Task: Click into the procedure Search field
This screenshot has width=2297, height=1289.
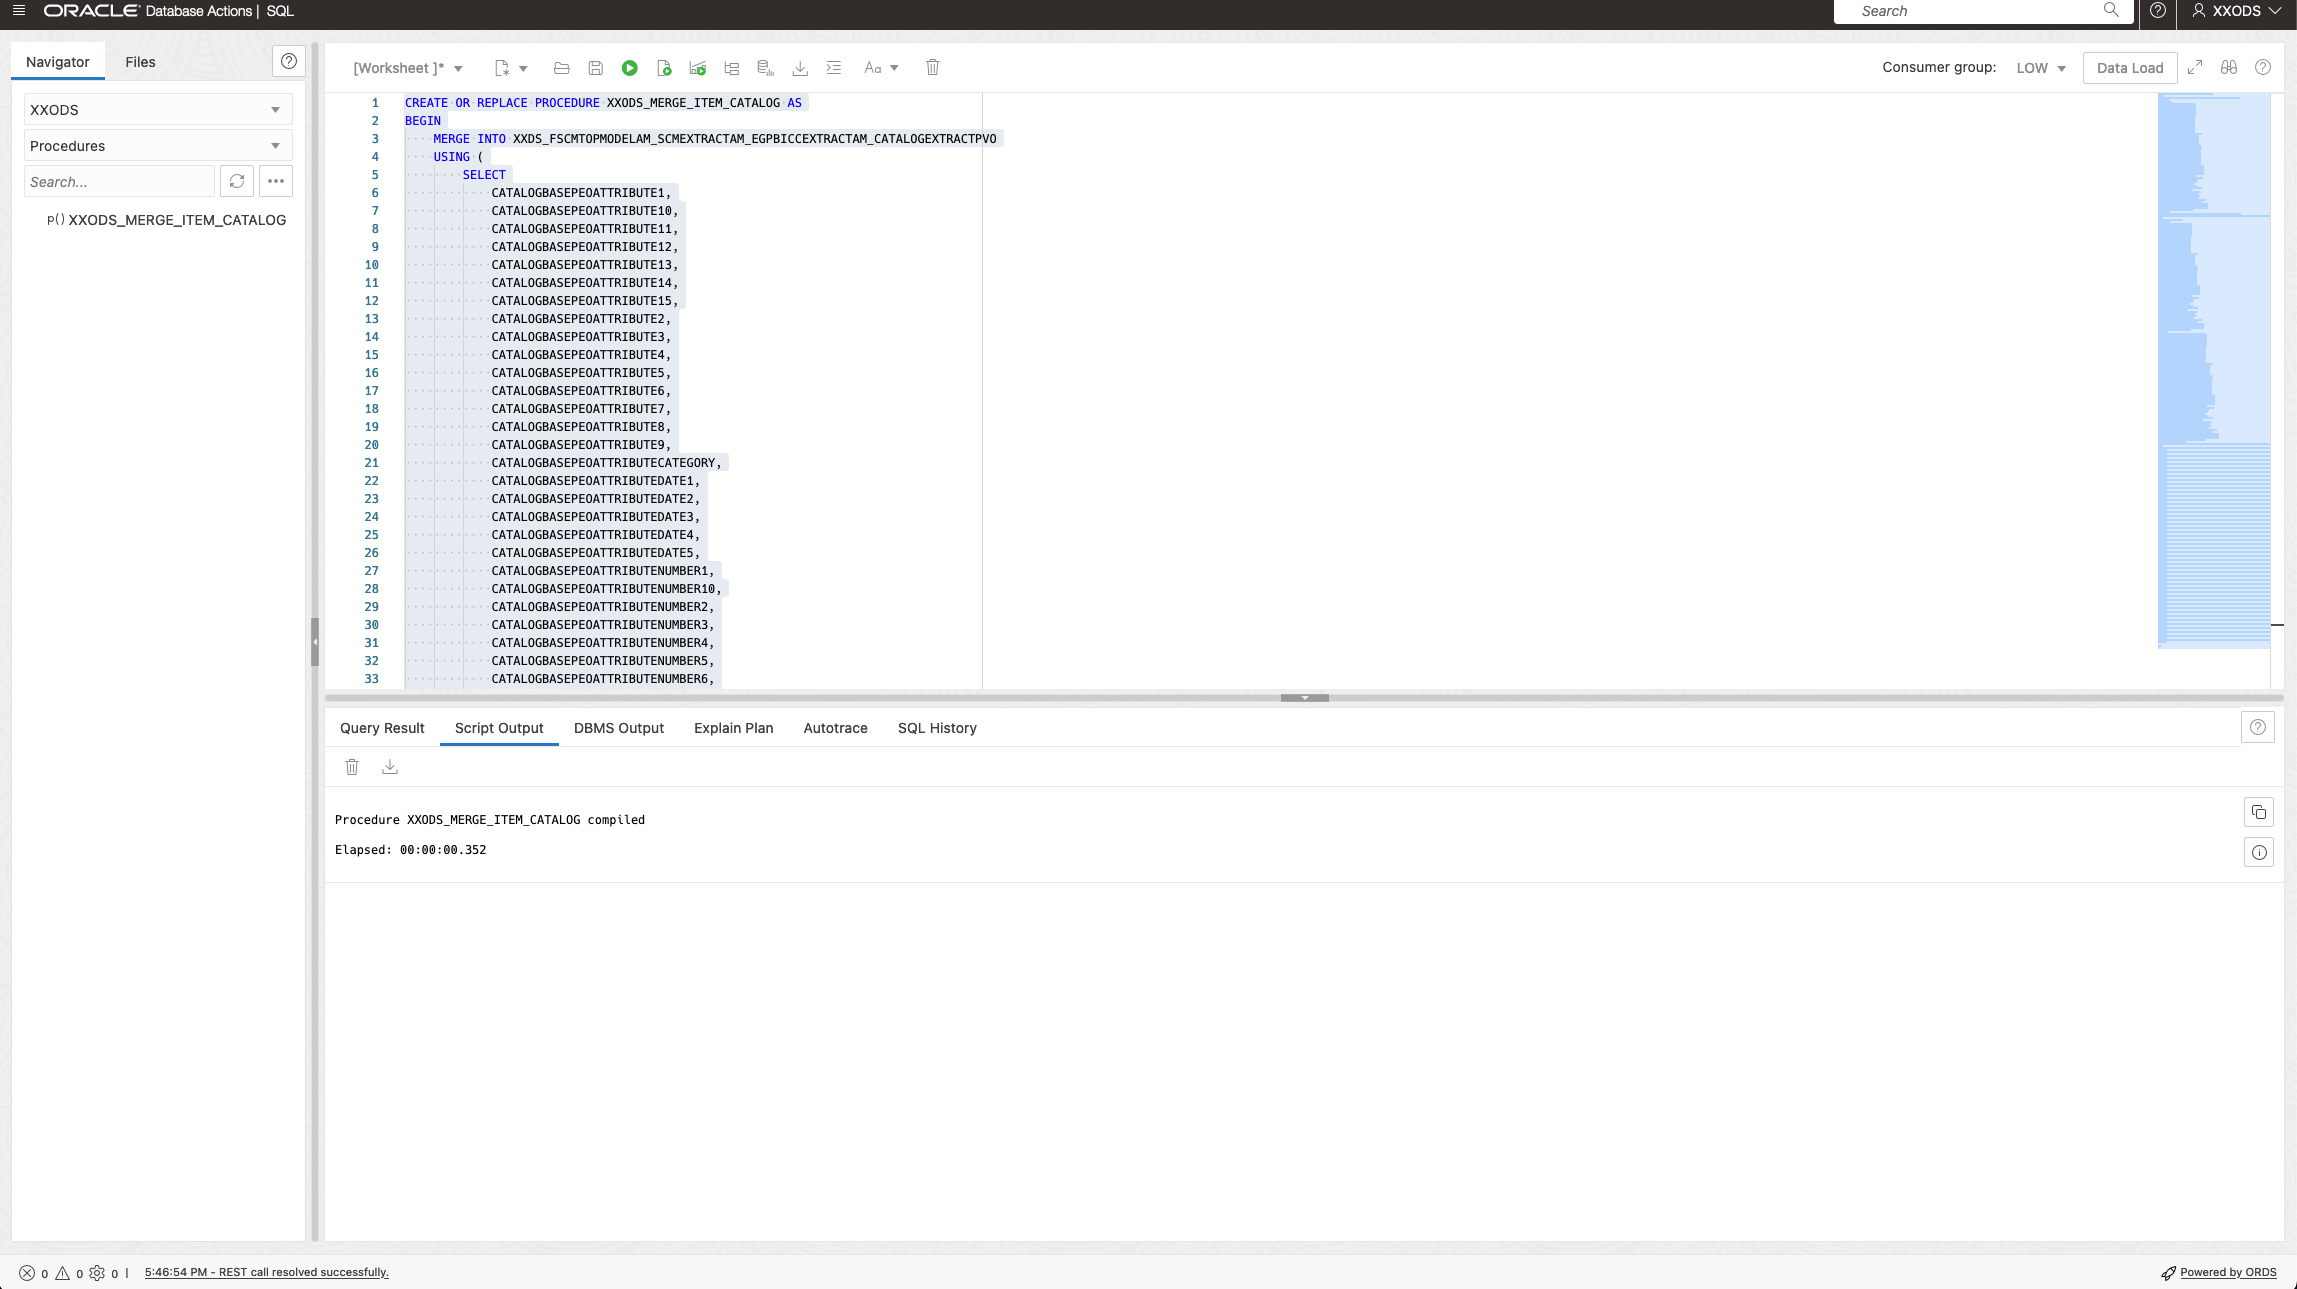Action: (118, 181)
